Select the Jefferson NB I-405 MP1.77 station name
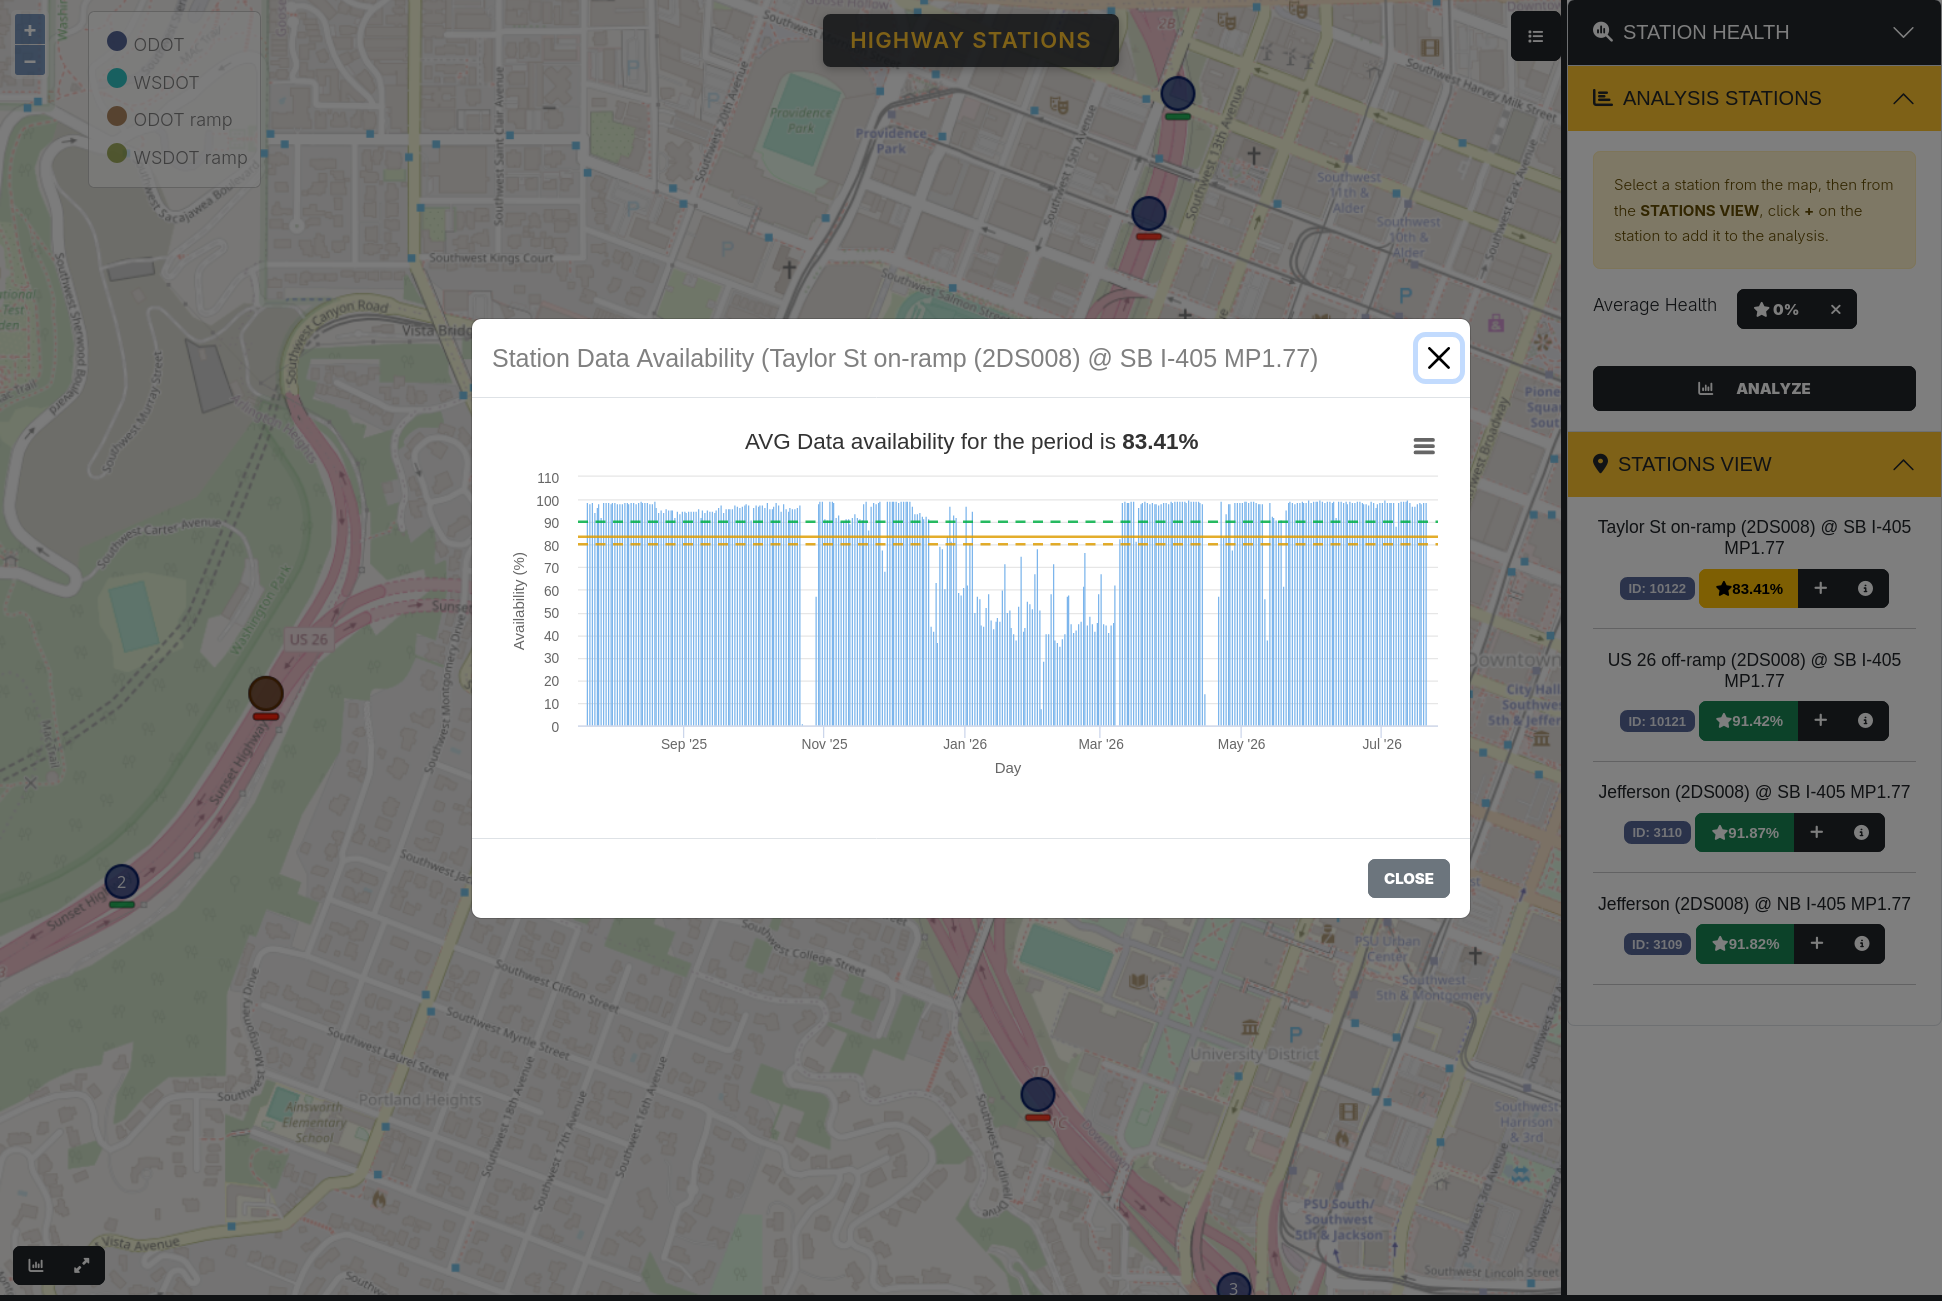 [x=1754, y=904]
